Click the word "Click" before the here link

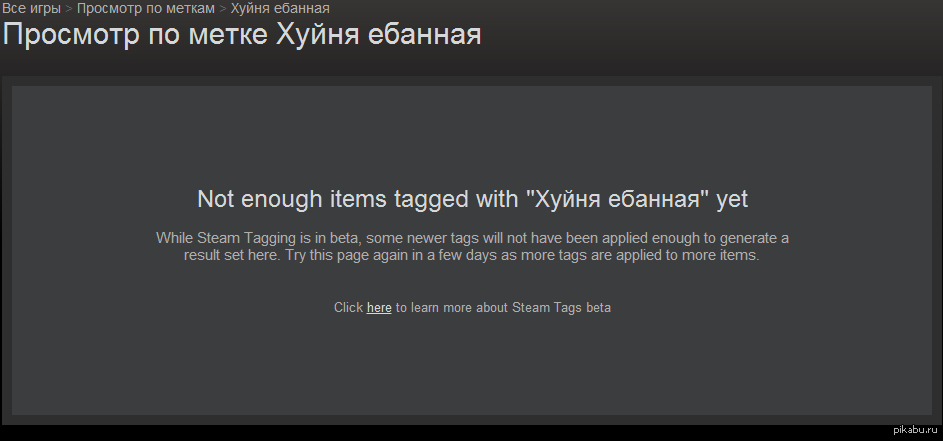[348, 307]
